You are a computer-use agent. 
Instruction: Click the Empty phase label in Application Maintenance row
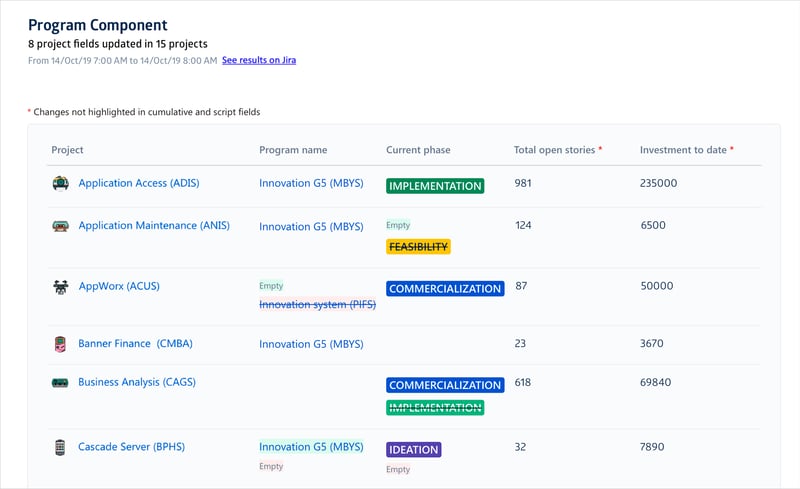(x=398, y=225)
